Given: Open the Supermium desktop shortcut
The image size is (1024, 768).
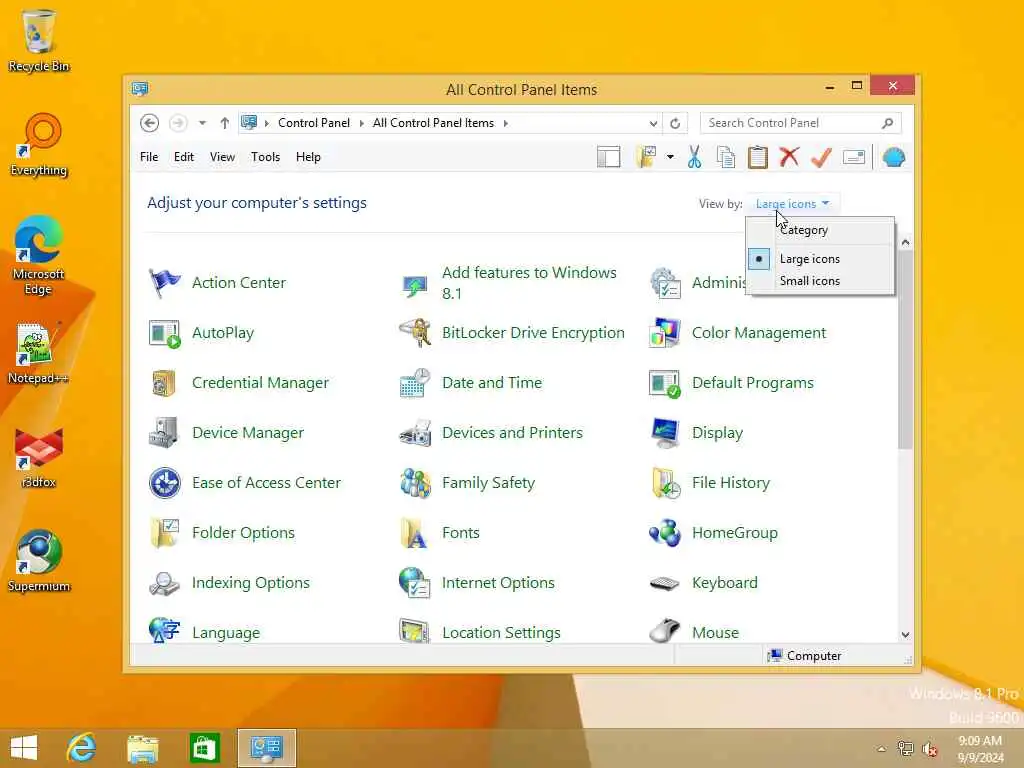Looking at the screenshot, I should pos(39,562).
